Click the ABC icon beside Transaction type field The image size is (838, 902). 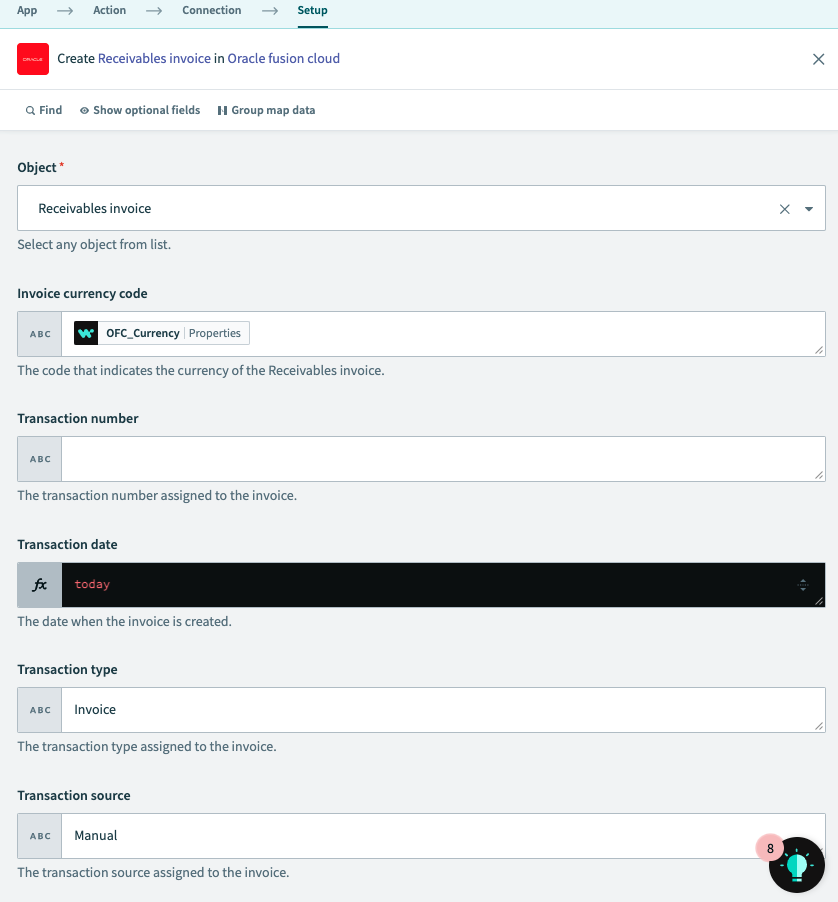(38, 709)
